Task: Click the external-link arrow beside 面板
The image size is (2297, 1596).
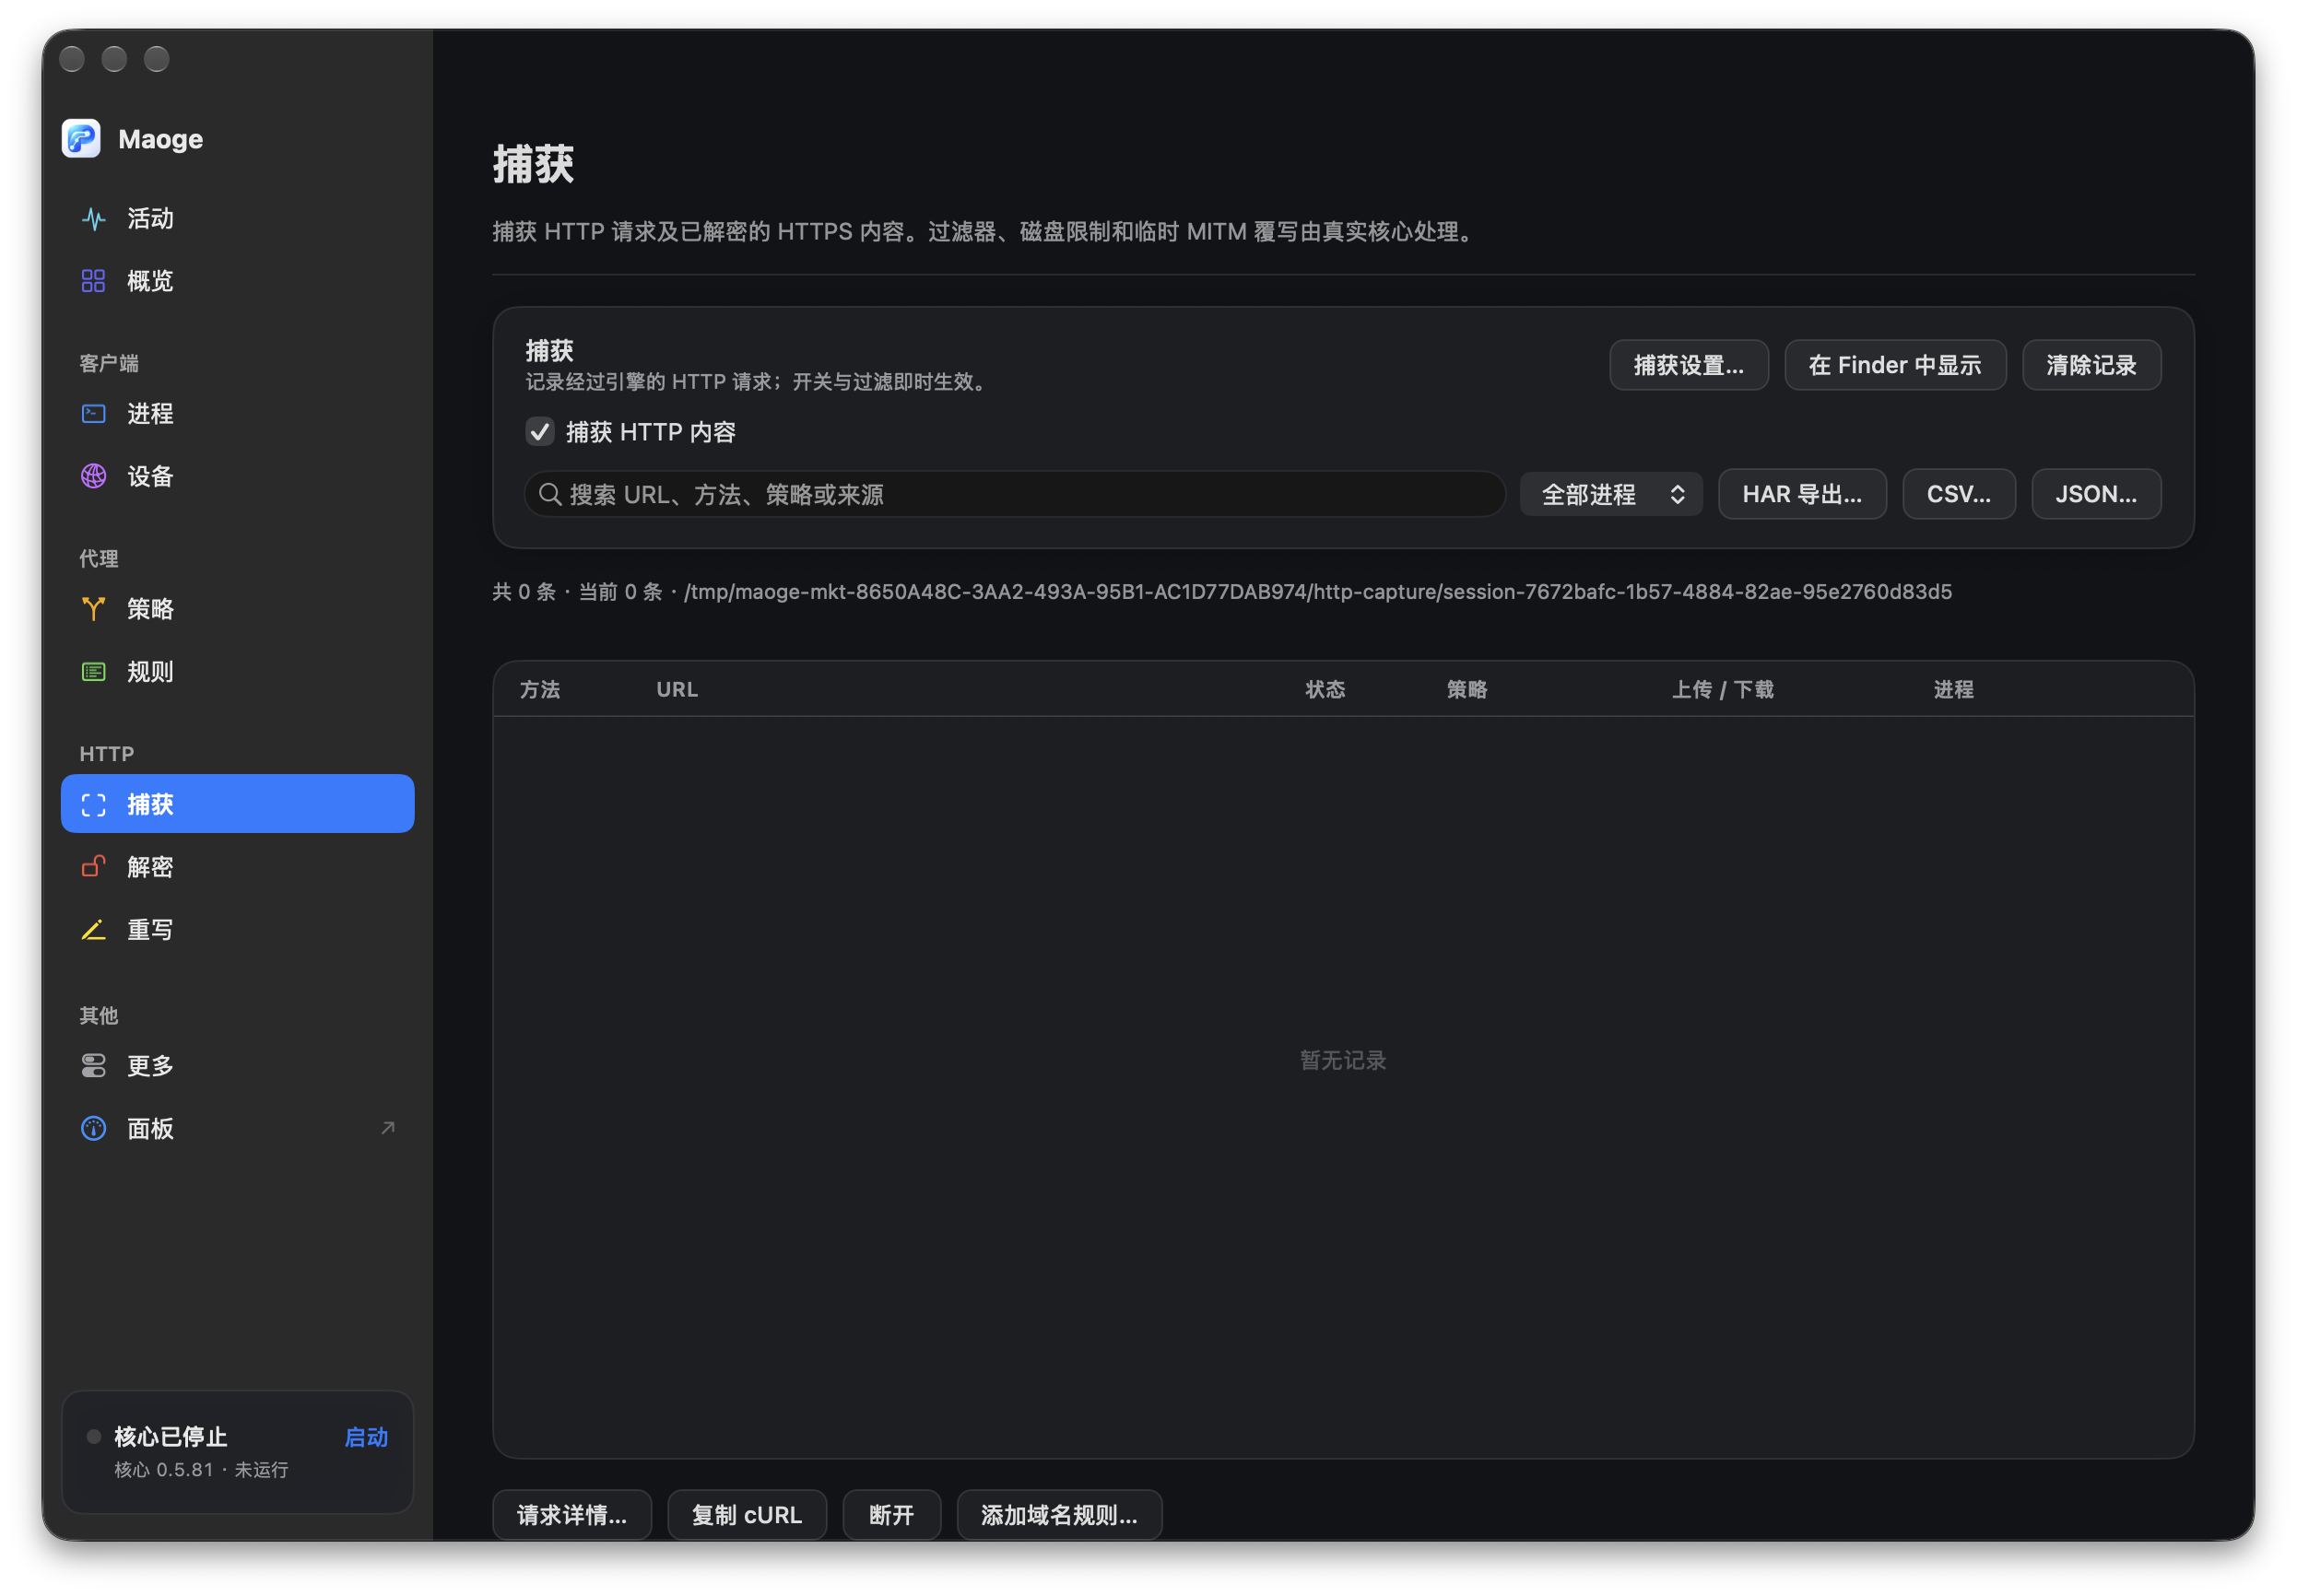Action: (x=388, y=1128)
